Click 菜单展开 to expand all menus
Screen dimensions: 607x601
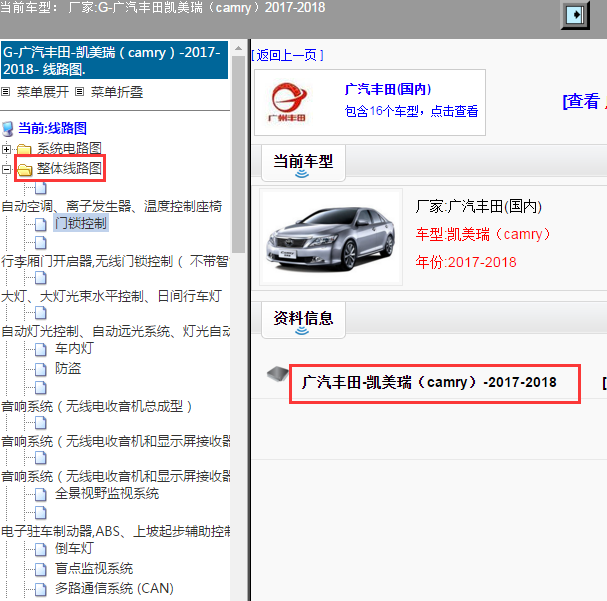coord(43,92)
